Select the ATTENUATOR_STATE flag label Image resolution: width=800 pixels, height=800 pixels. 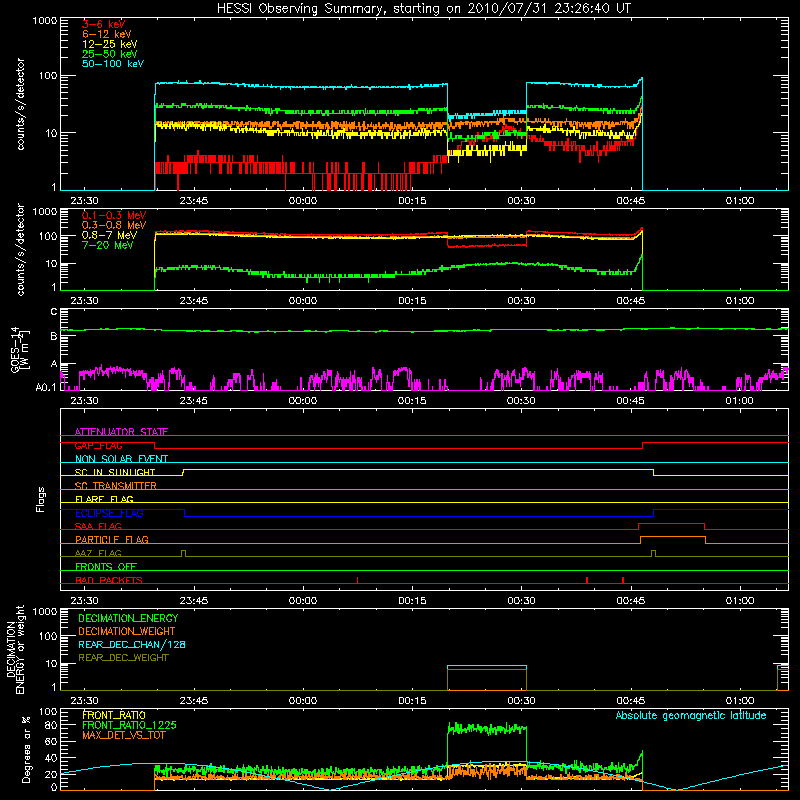(121, 432)
